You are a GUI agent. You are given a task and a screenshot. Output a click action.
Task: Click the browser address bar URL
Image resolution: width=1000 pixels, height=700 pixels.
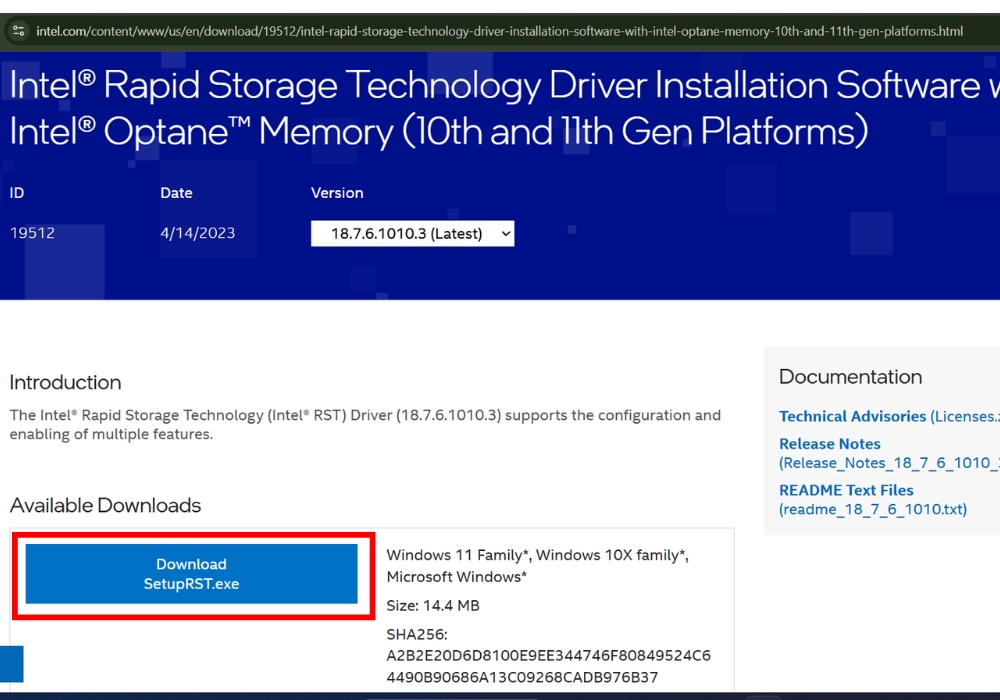pyautogui.click(x=499, y=31)
